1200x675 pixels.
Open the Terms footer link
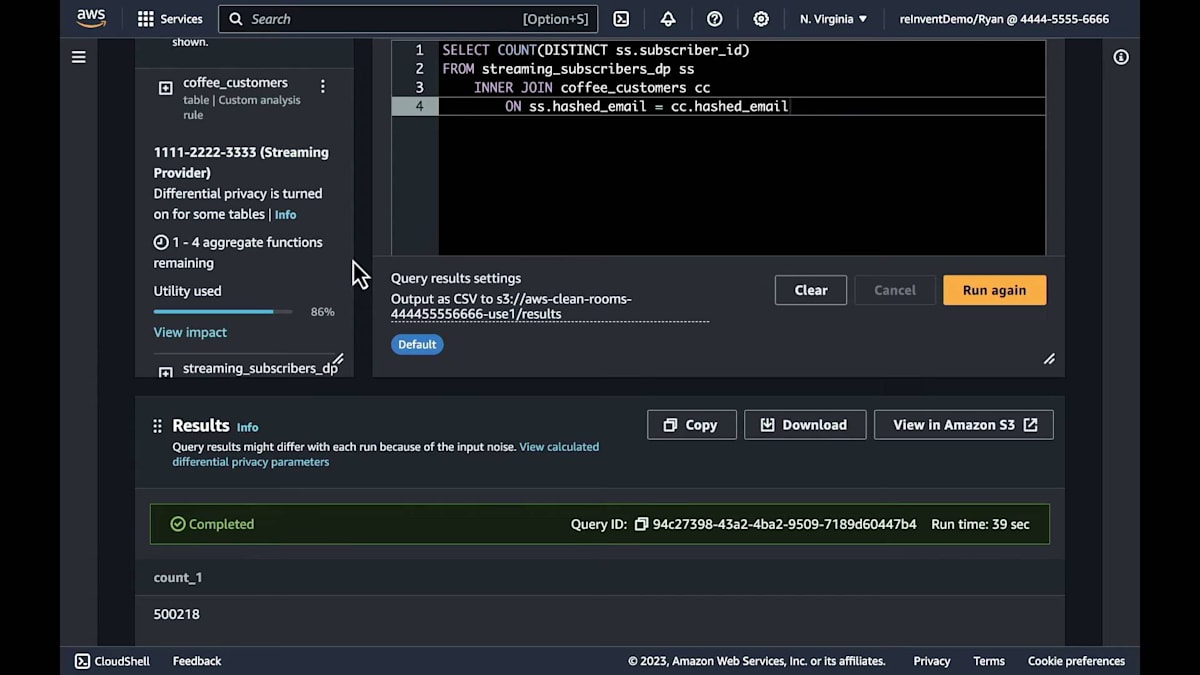coord(989,661)
